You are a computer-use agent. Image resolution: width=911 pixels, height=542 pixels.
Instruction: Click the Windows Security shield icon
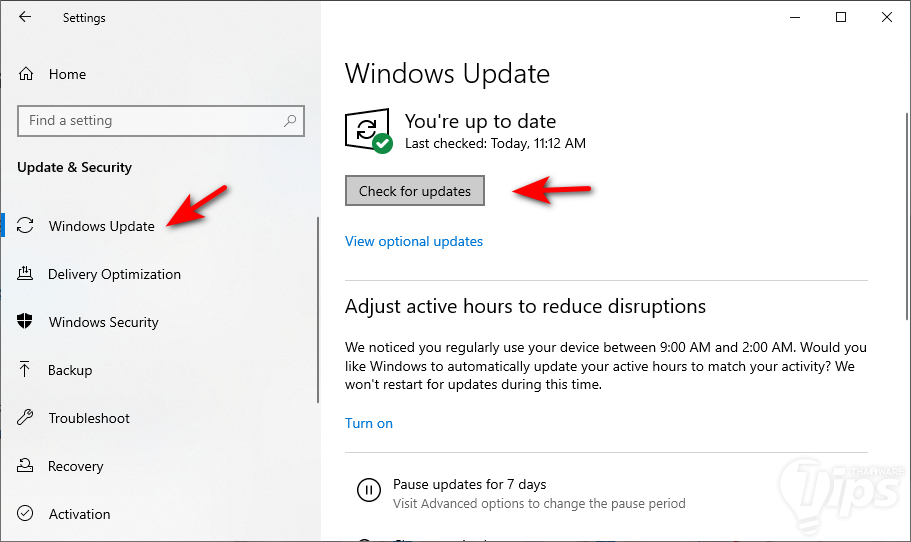click(26, 322)
